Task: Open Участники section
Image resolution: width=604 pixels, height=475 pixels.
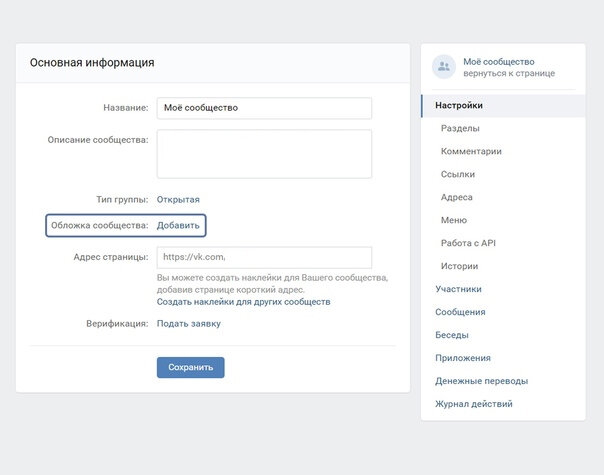Action: (x=458, y=289)
